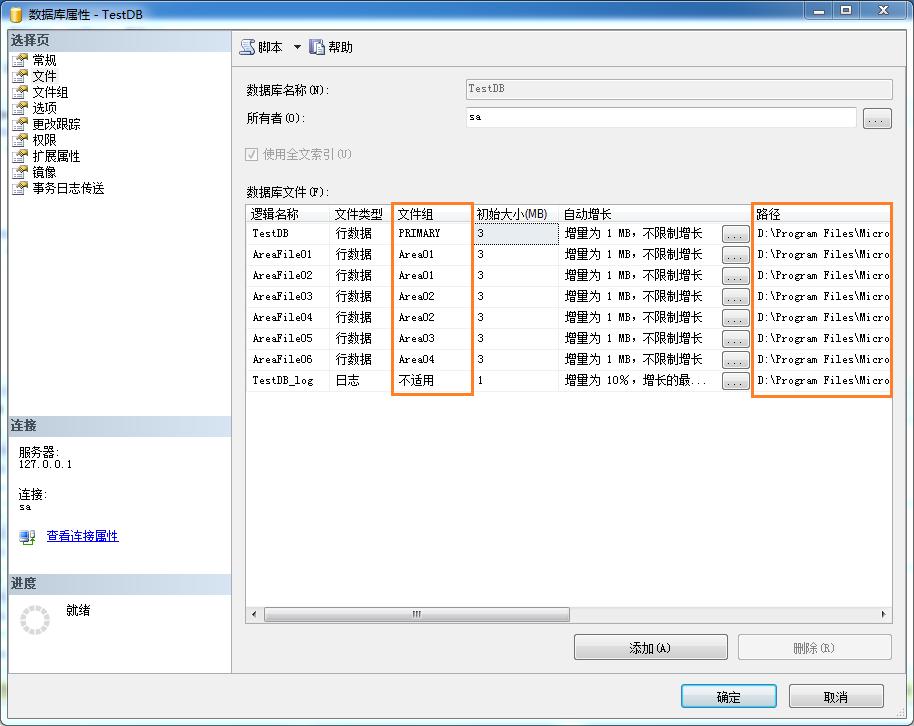914x726 pixels.
Task: Open the 脚本 dropdown arrow
Action: pos(297,47)
